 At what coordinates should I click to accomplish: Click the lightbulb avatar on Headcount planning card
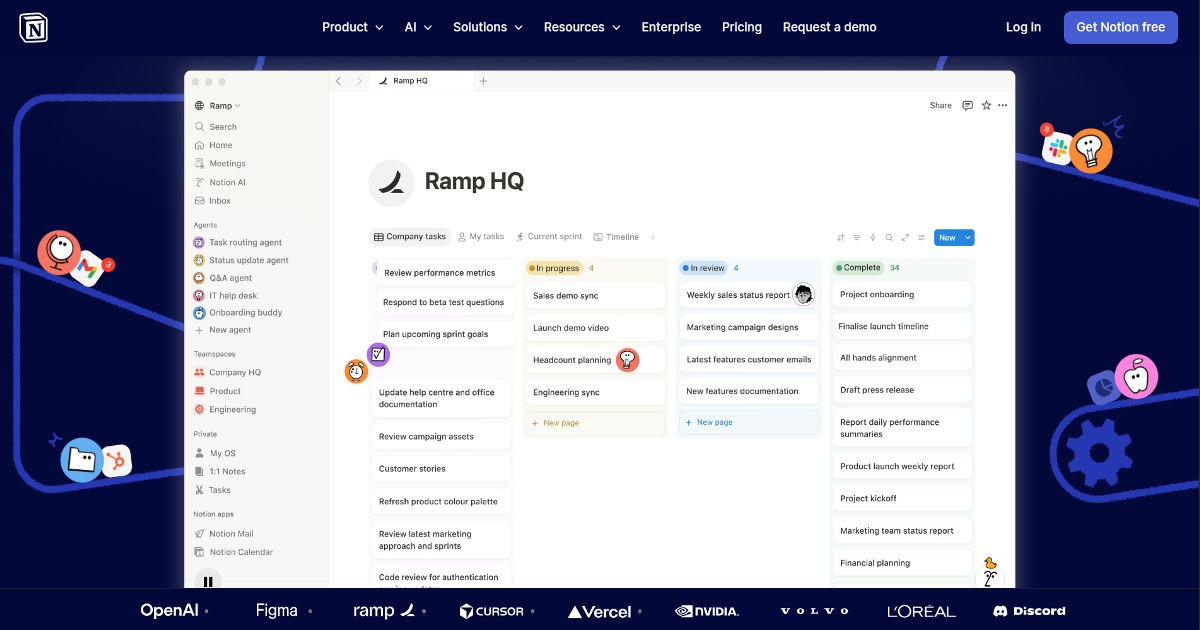tap(627, 360)
